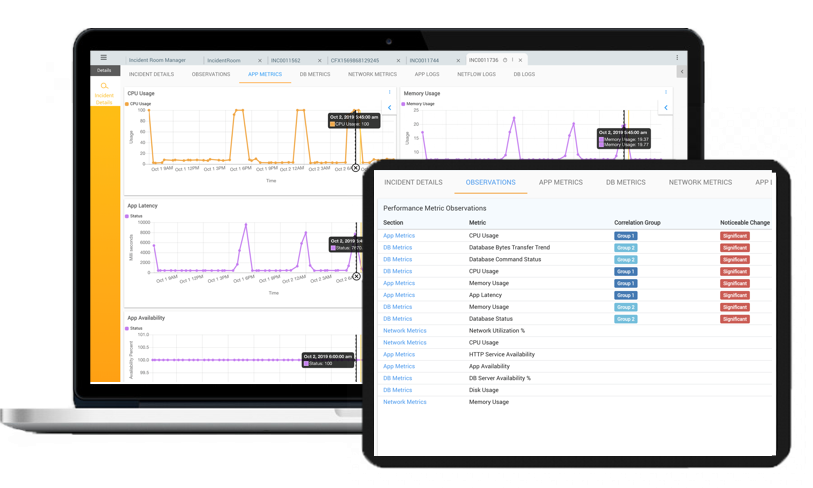
Task: Select App Metrics tab on the laptop
Action: pyautogui.click(x=265, y=74)
